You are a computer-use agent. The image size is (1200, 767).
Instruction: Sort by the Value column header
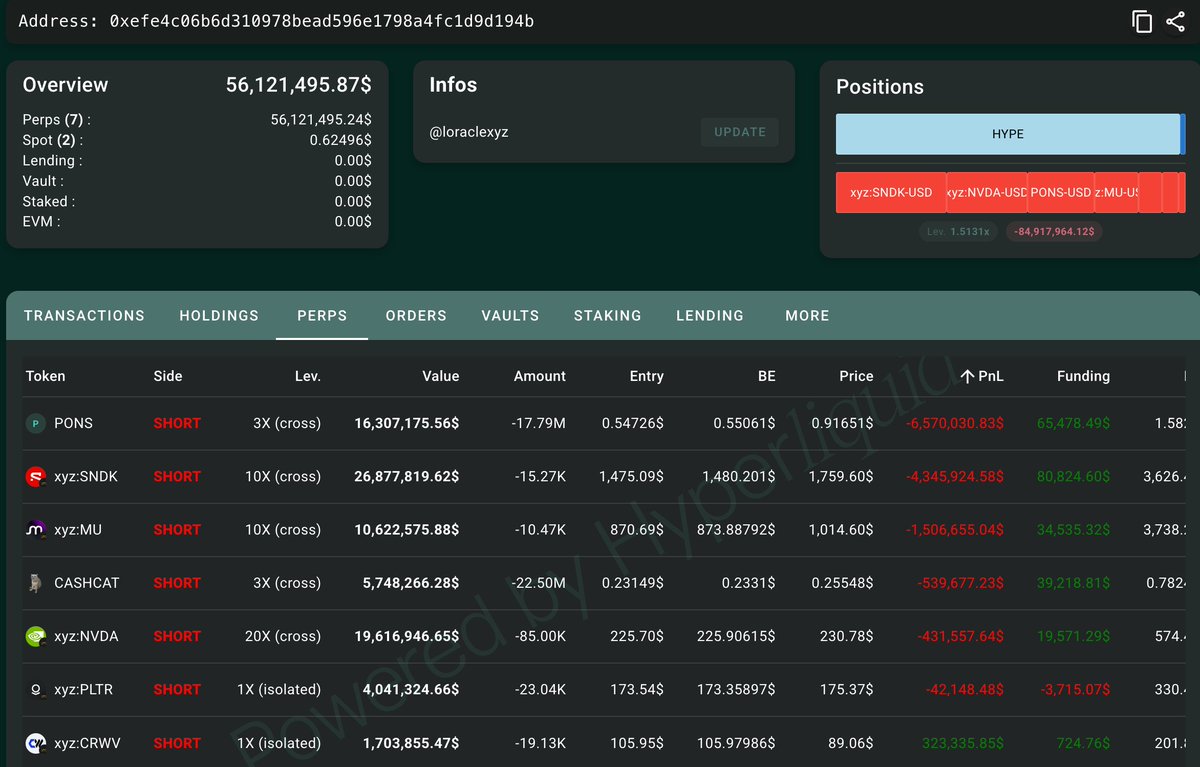[440, 376]
